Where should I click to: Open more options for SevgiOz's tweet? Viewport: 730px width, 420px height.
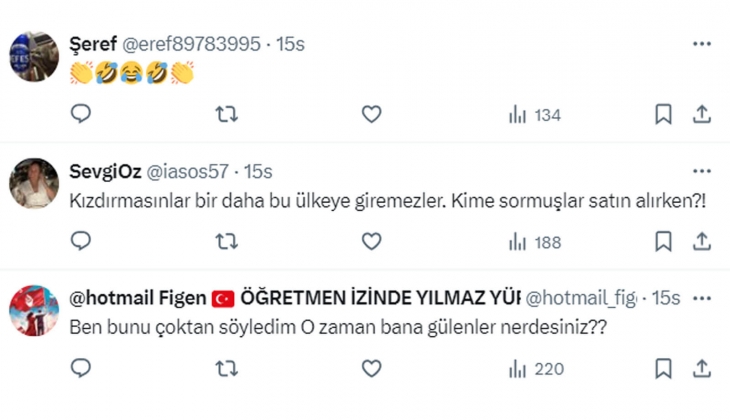pyautogui.click(x=702, y=172)
